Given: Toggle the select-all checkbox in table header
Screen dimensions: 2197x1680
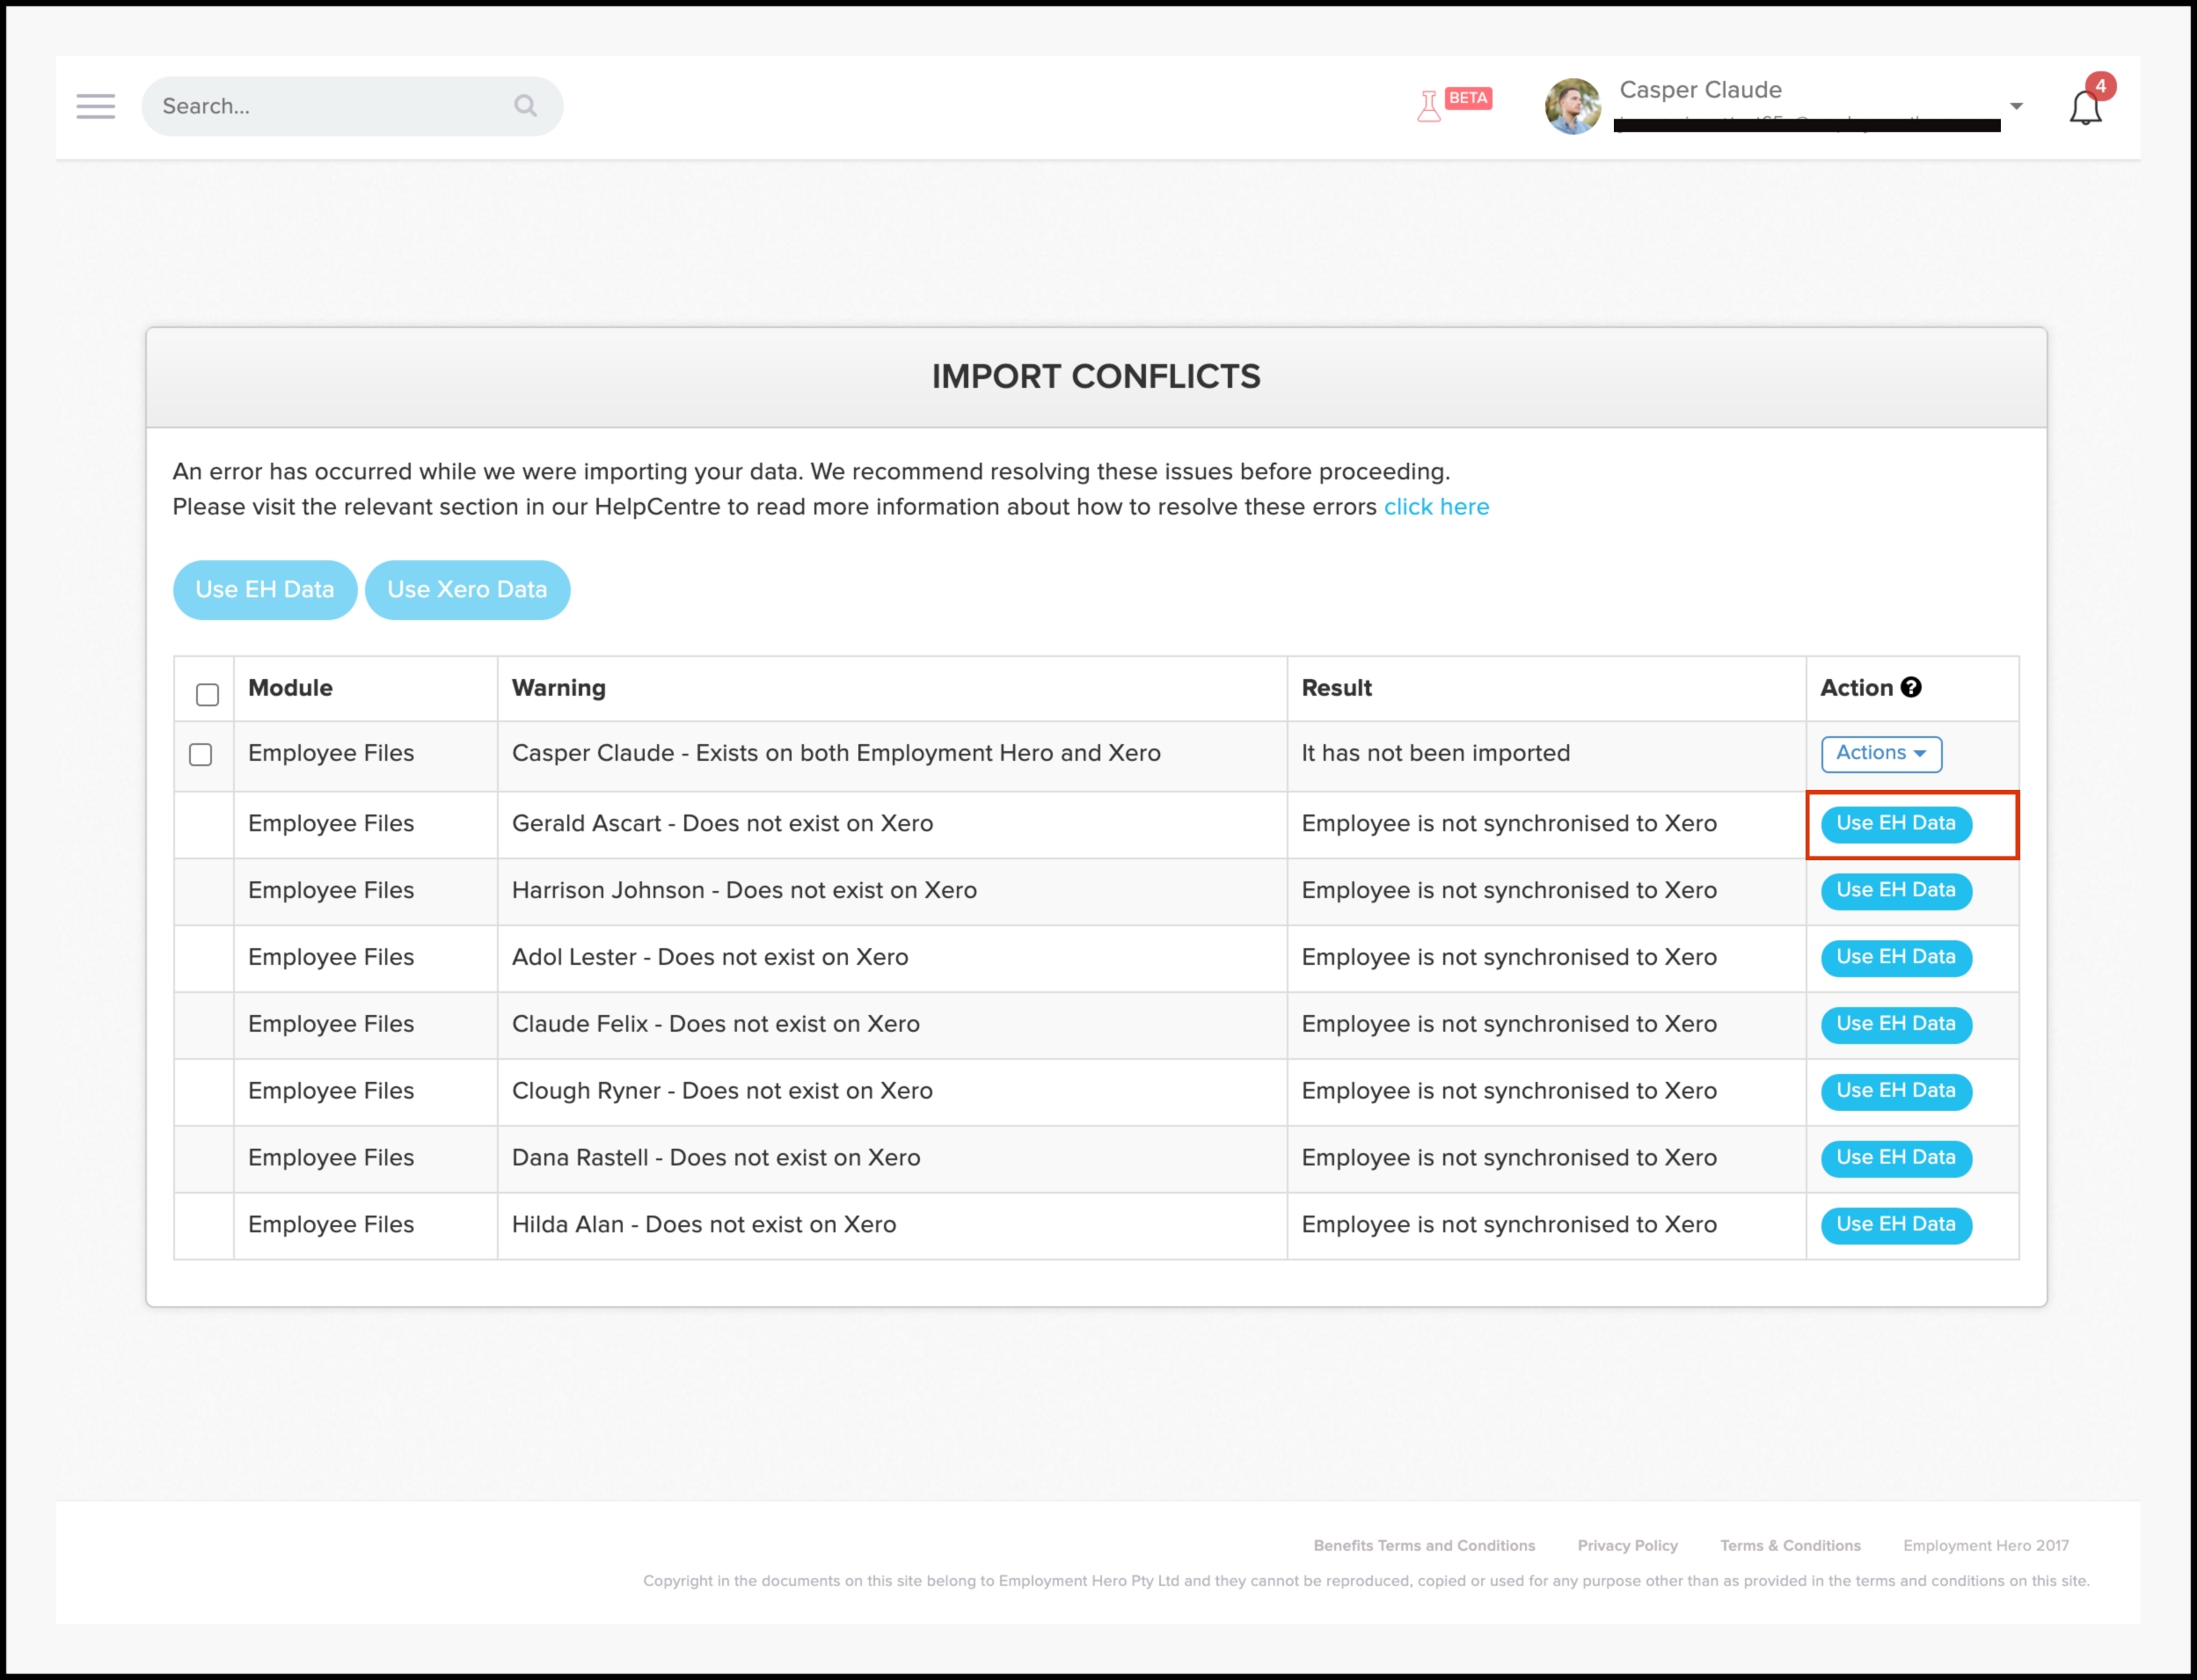Looking at the screenshot, I should point(207,695).
